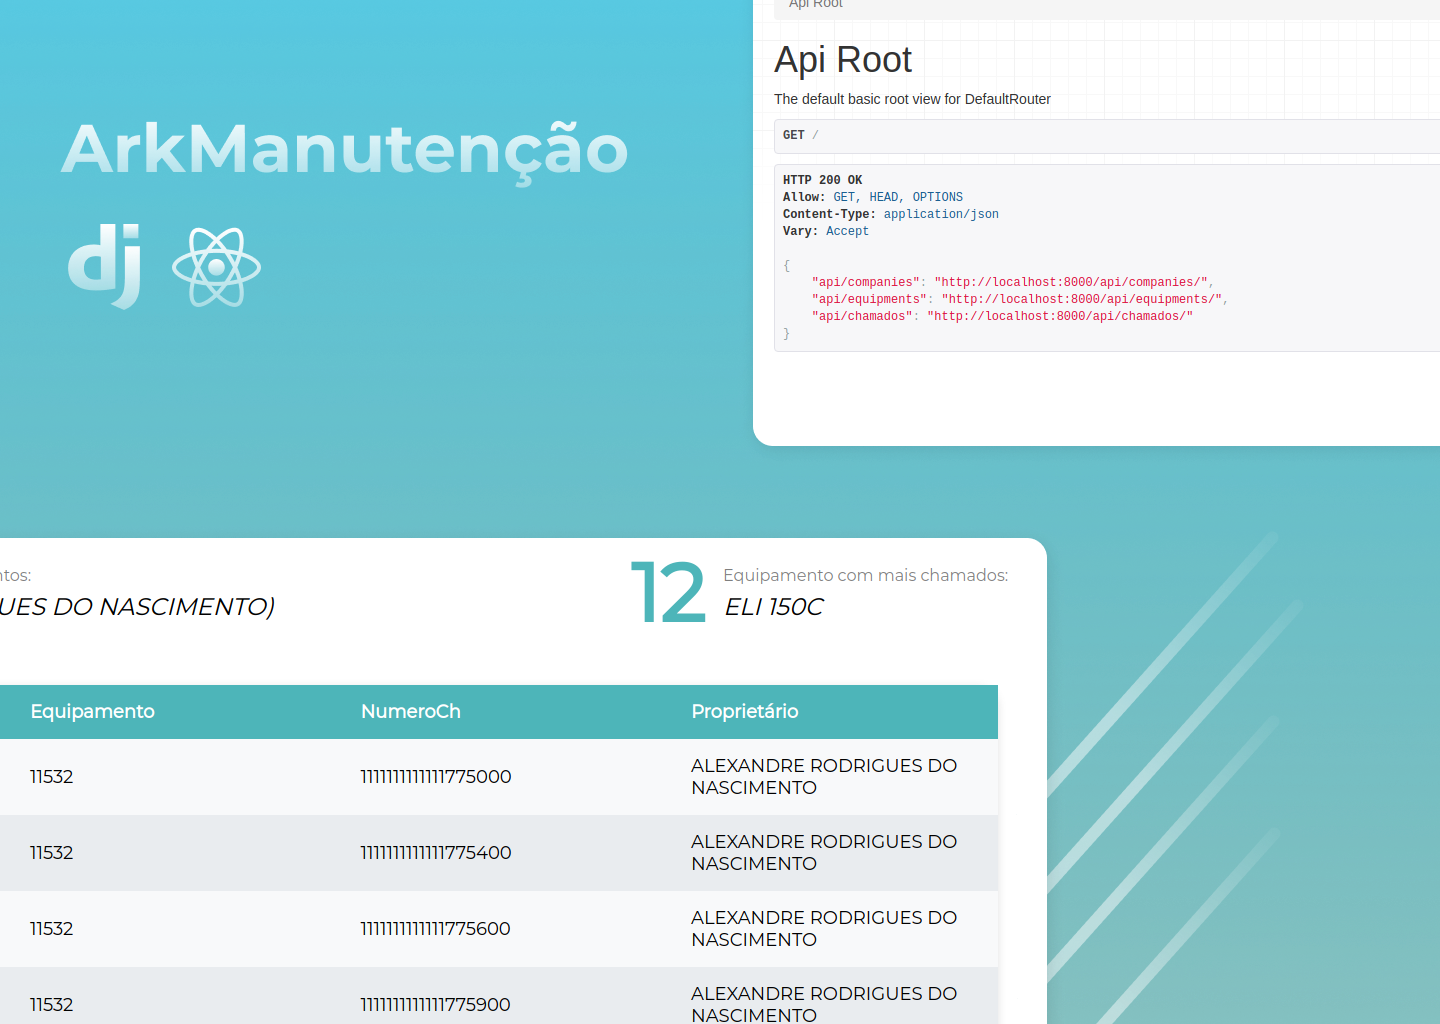Click the Api Root page heading
Image resolution: width=1440 pixels, height=1024 pixels.
click(843, 60)
